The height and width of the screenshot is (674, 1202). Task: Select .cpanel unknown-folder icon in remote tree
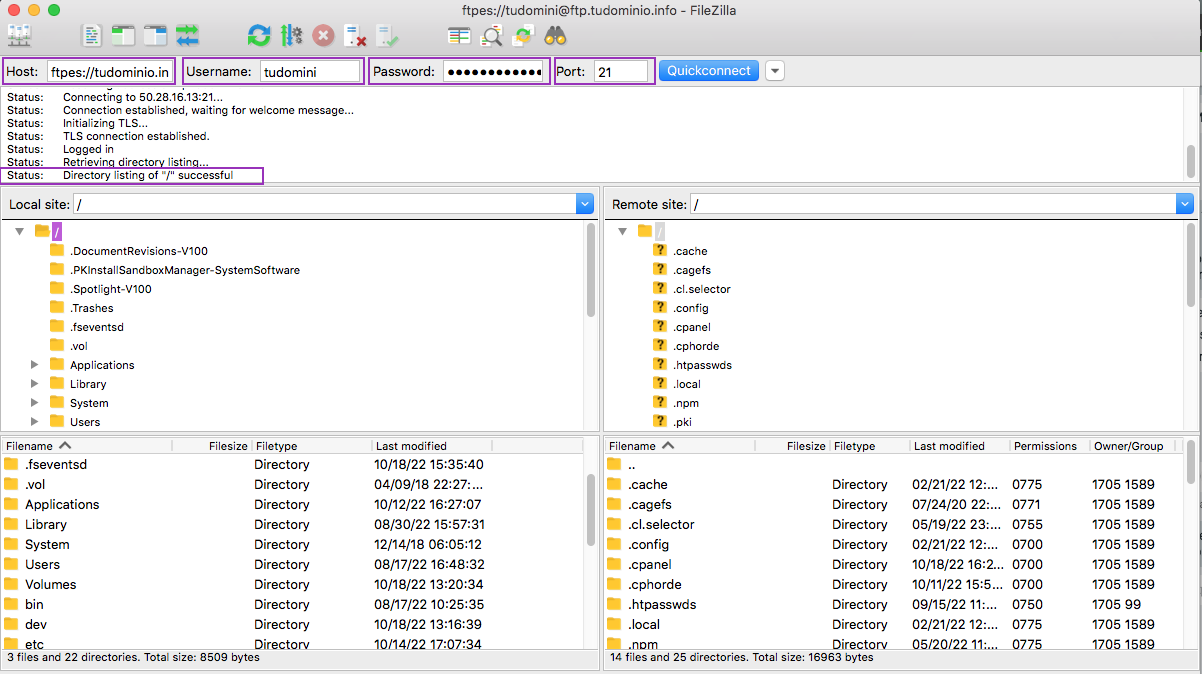point(660,326)
